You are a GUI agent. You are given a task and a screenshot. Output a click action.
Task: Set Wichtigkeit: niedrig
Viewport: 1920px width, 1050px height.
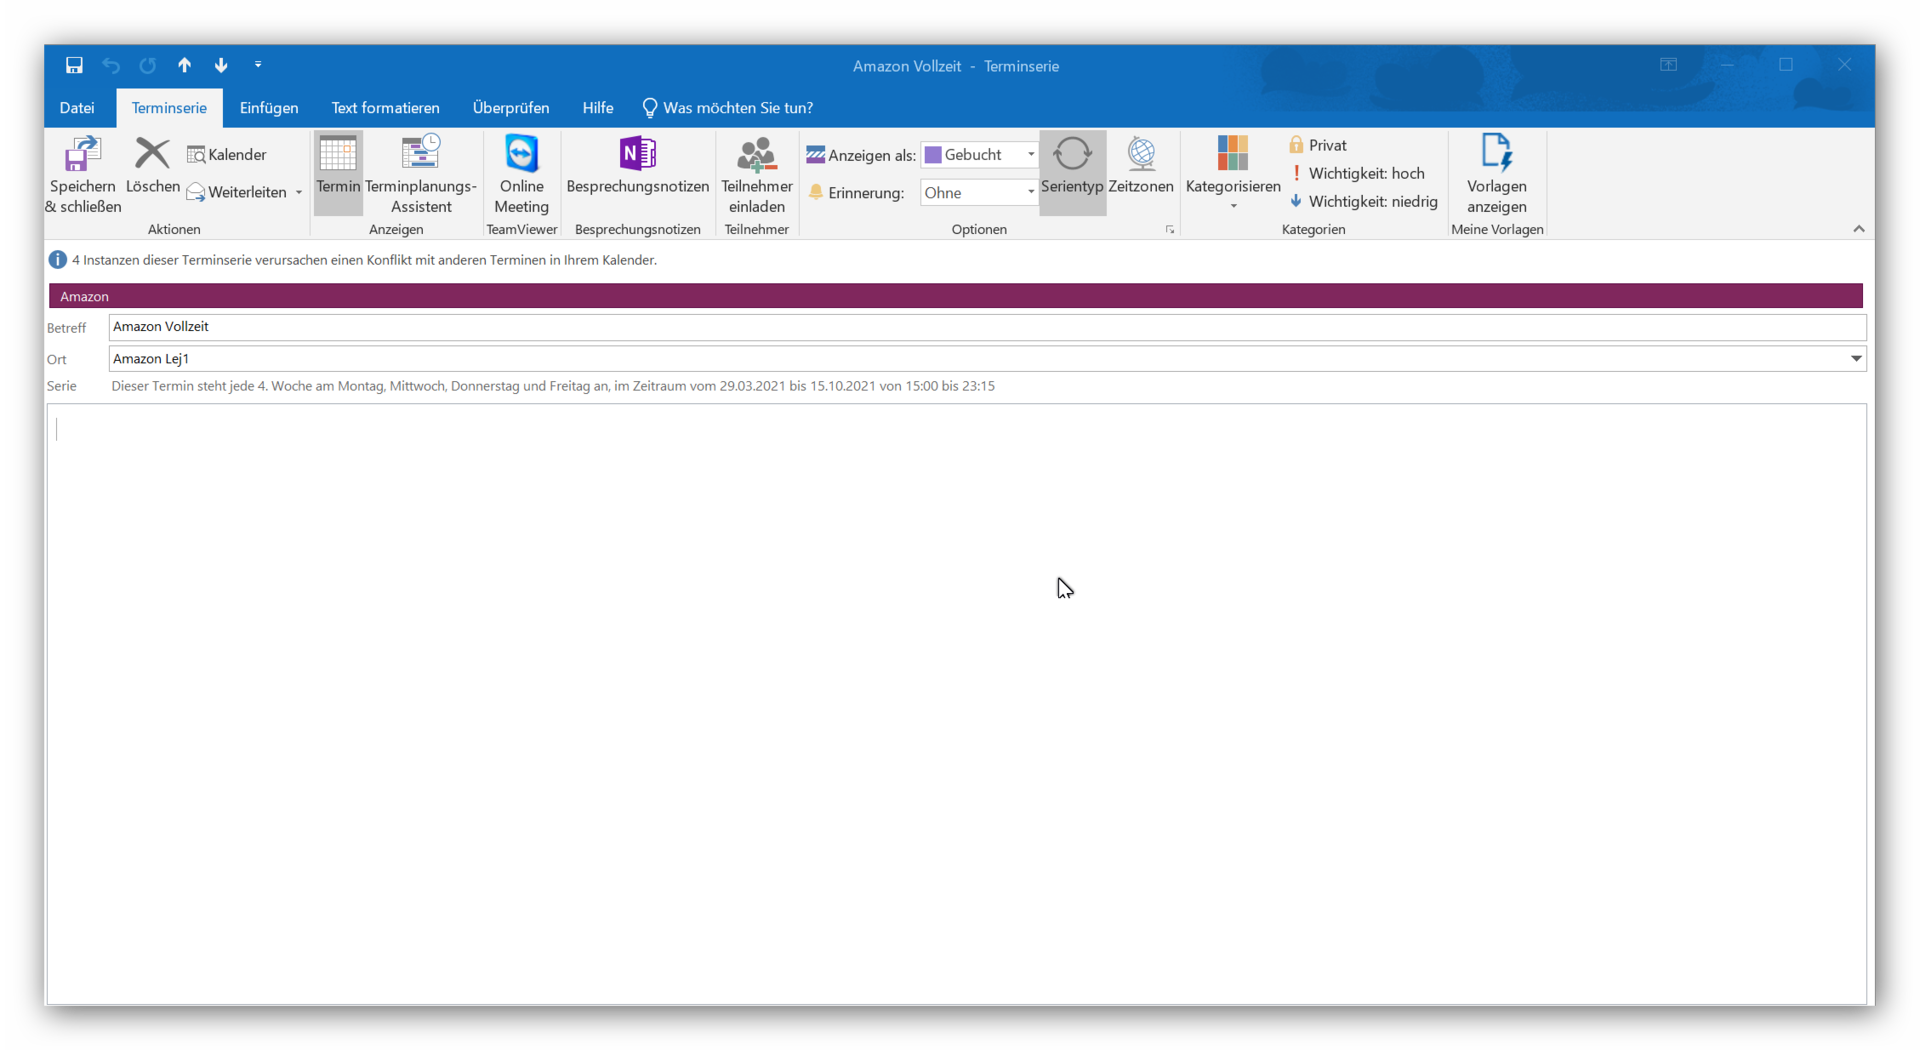(x=1364, y=202)
